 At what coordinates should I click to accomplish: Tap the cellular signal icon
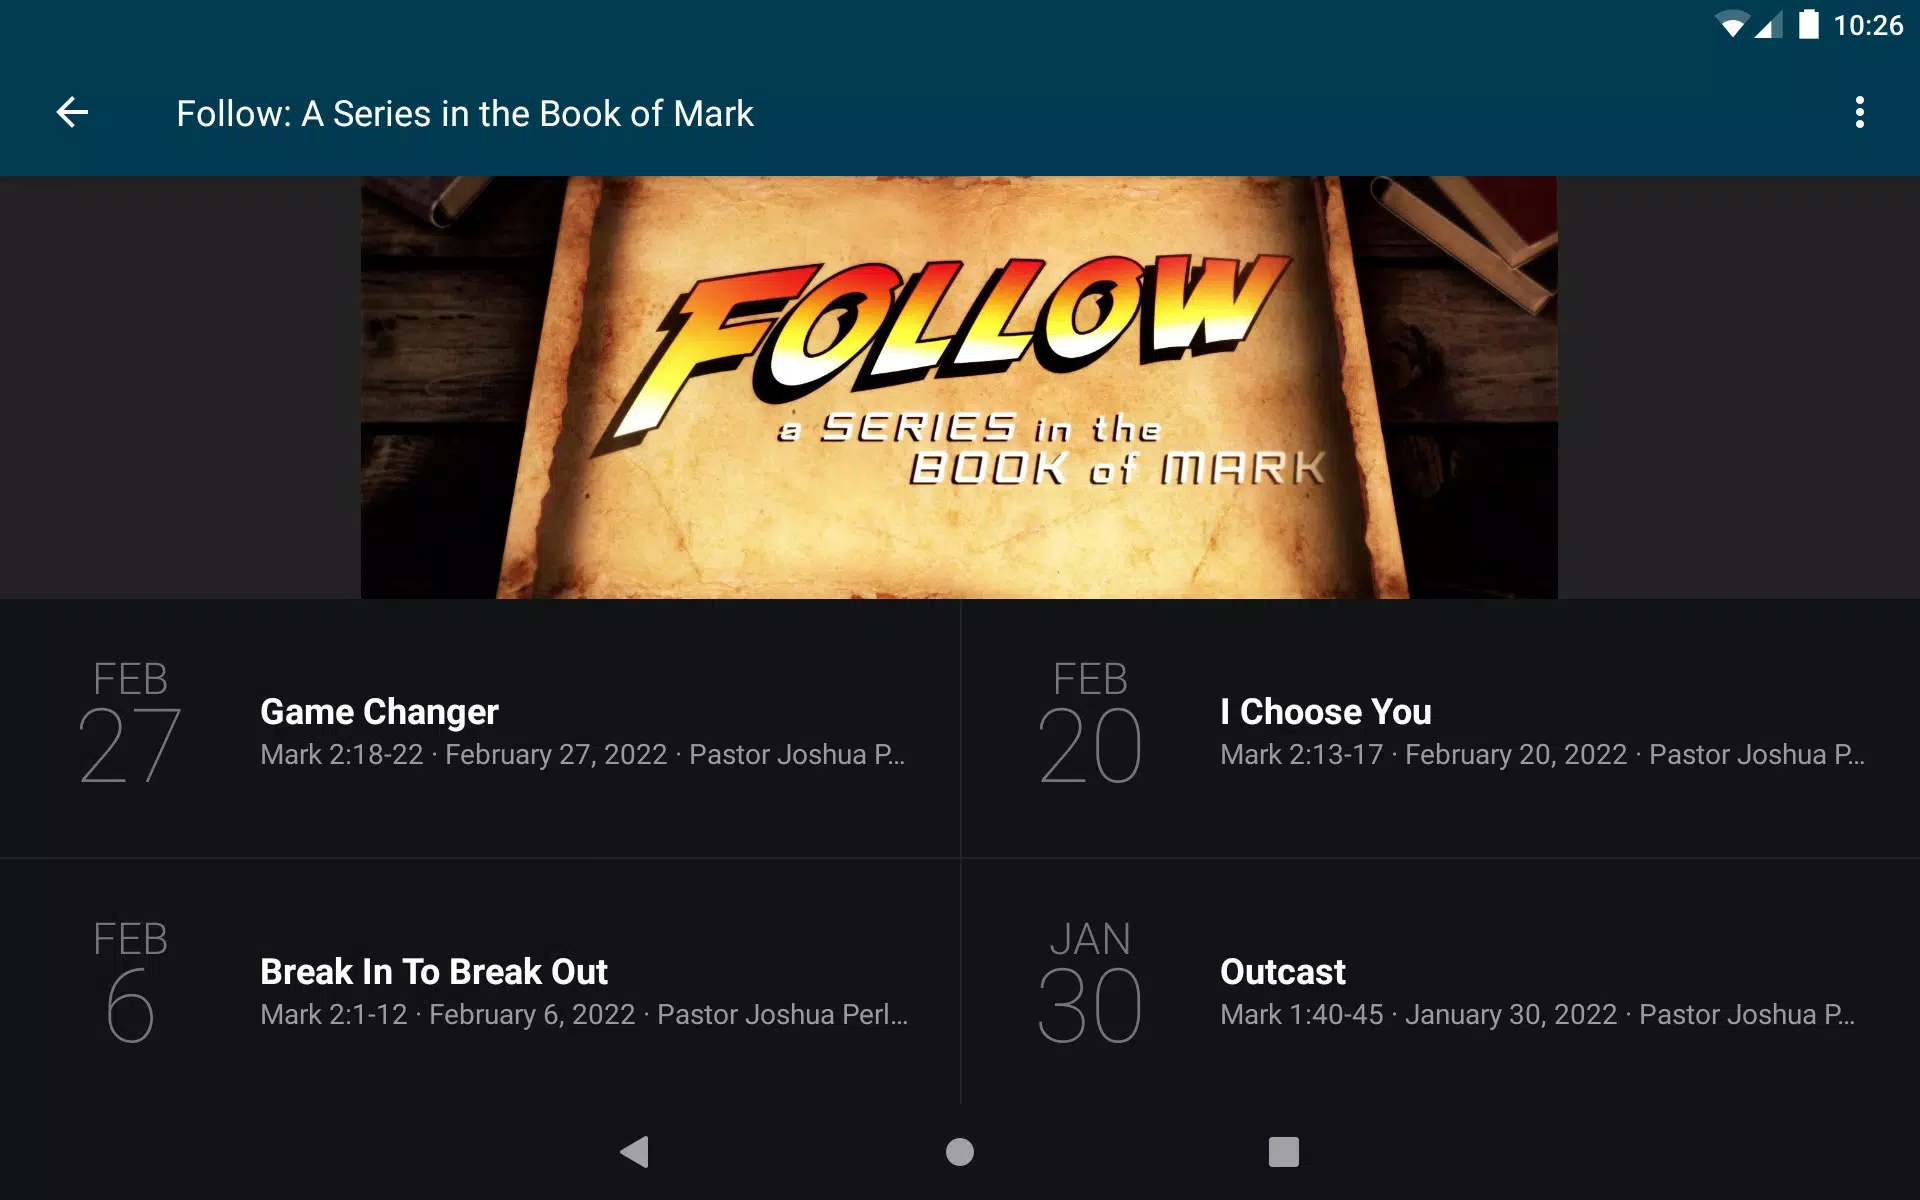tap(1768, 25)
